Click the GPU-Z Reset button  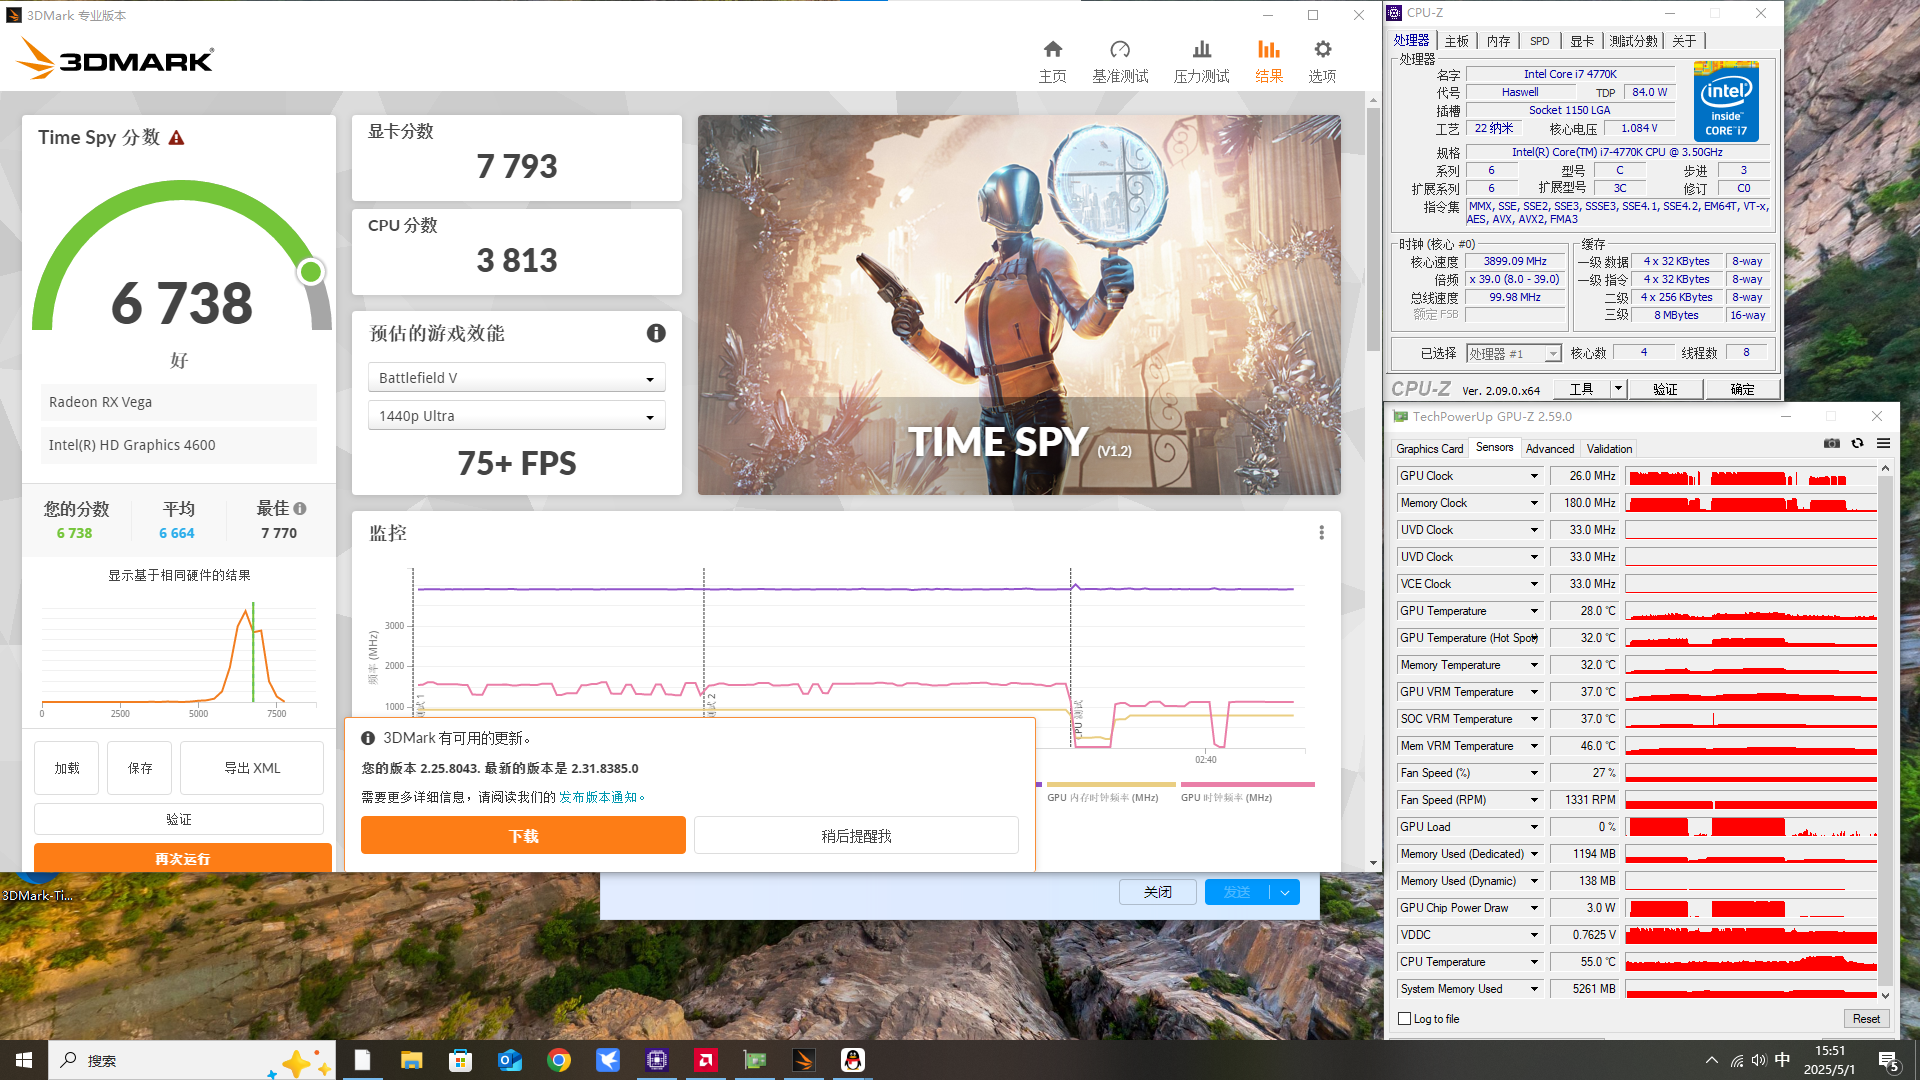pyautogui.click(x=1866, y=1019)
